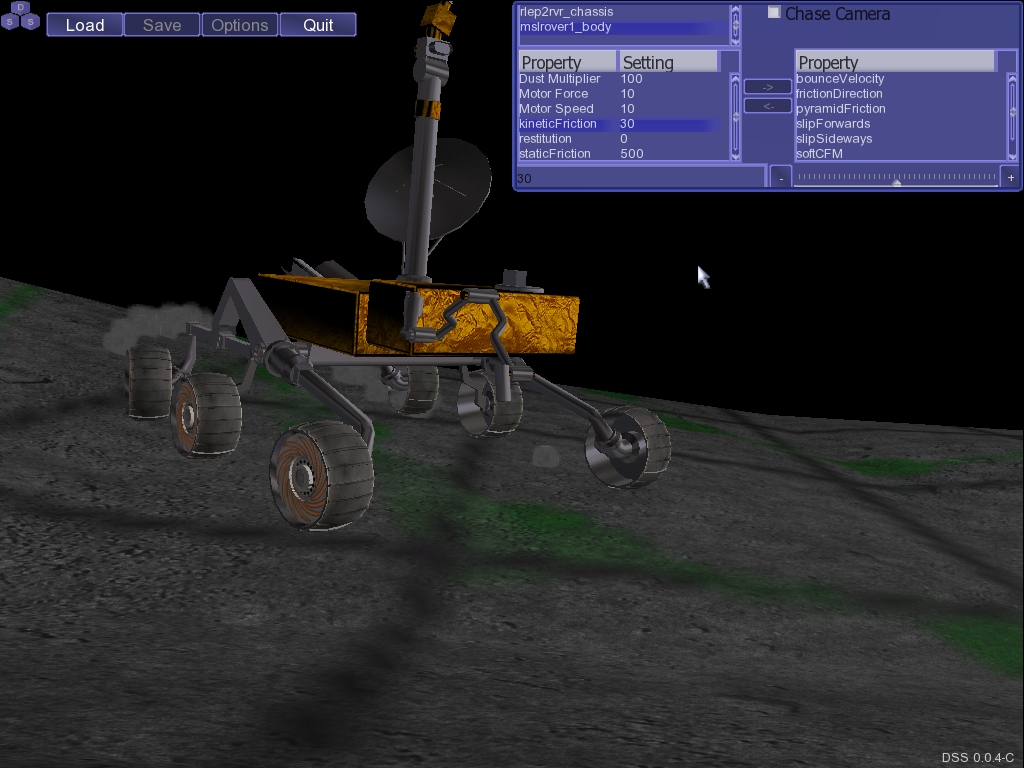Click the Quit button
The height and width of the screenshot is (768, 1024).
(318, 25)
